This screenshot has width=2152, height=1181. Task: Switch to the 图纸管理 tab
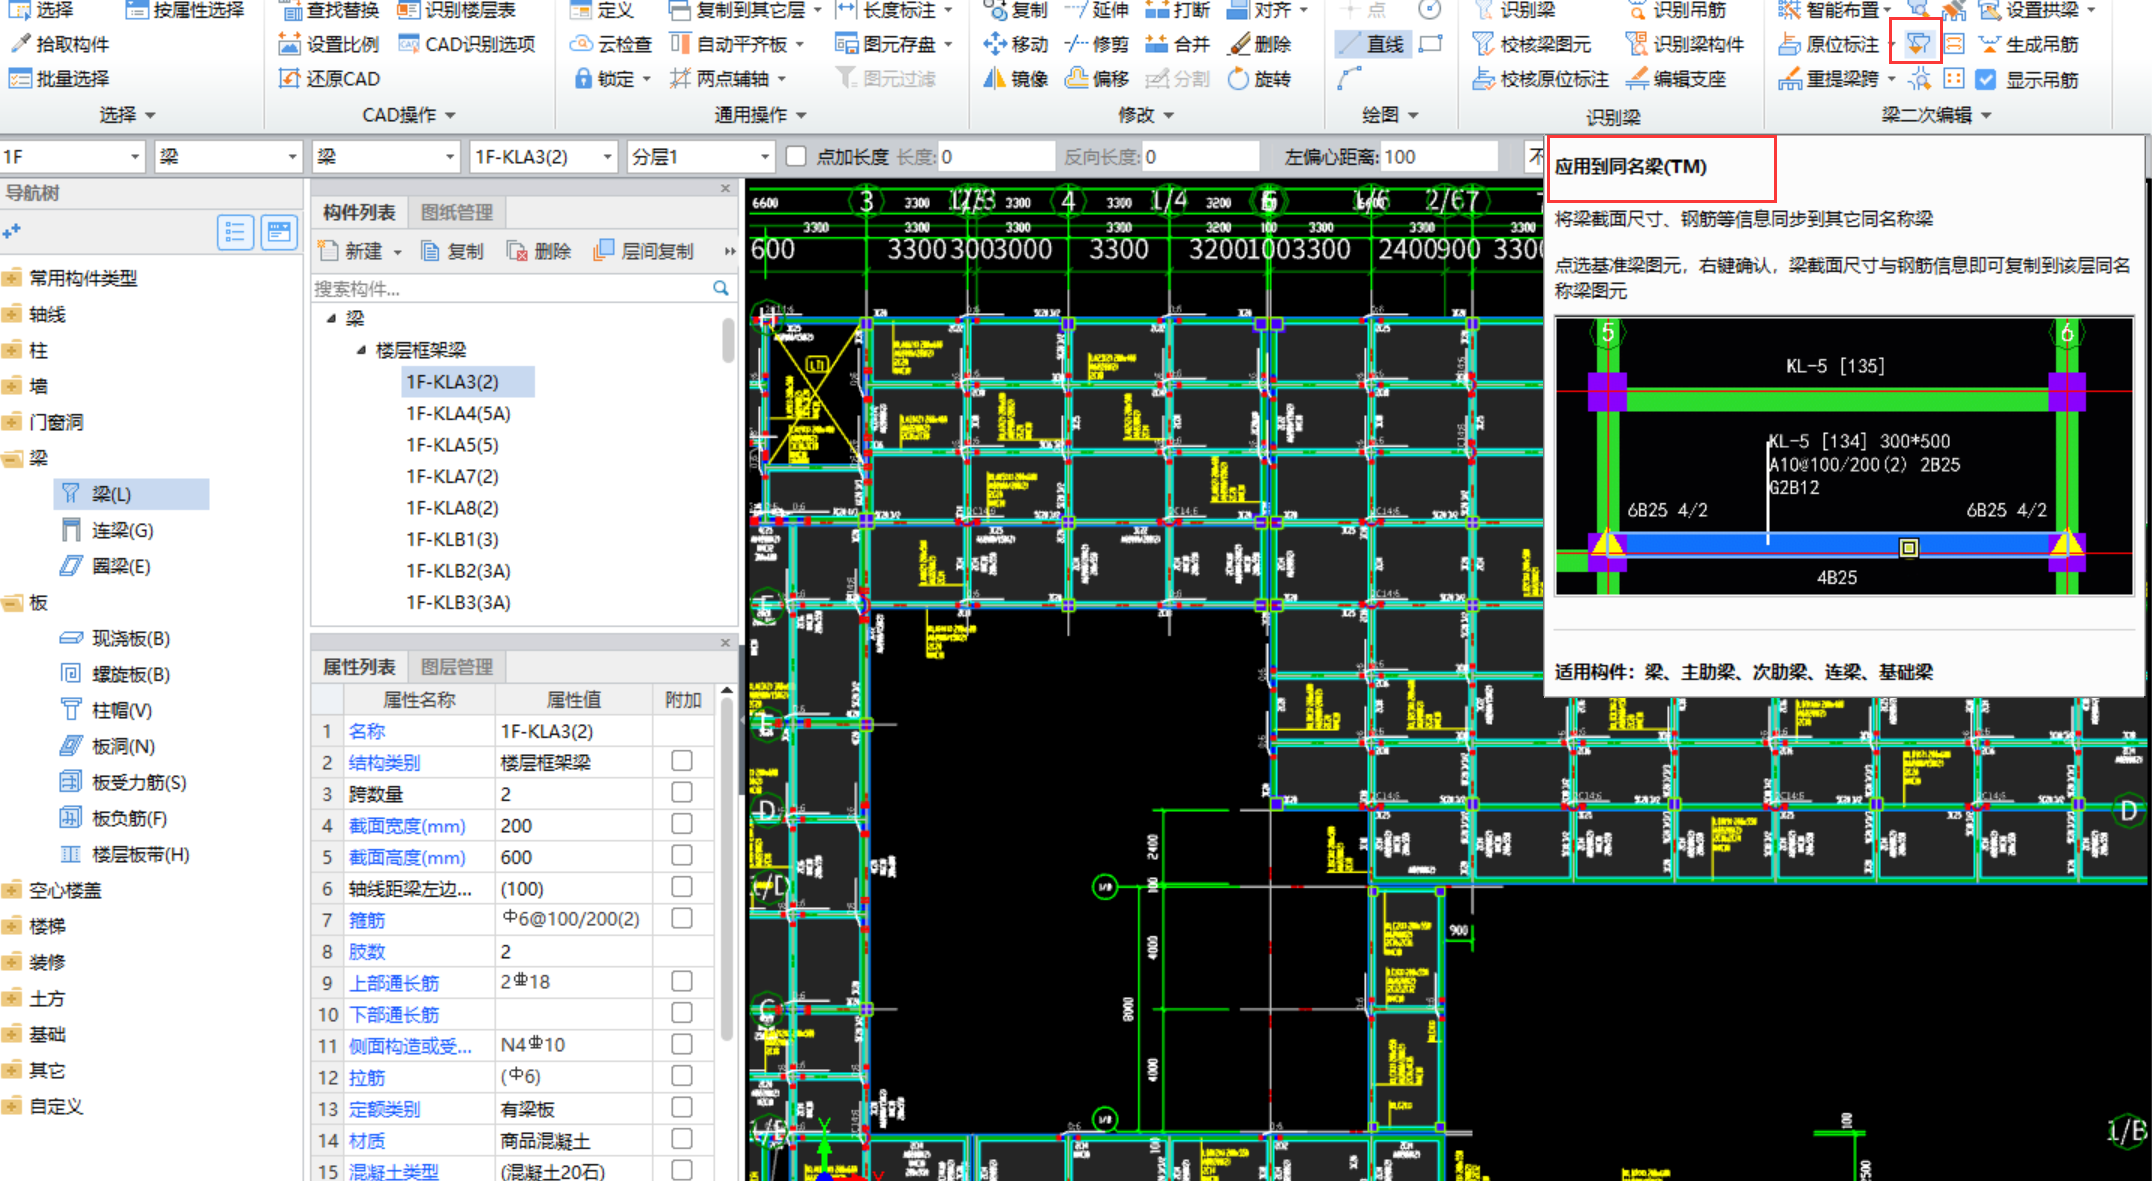point(456,212)
